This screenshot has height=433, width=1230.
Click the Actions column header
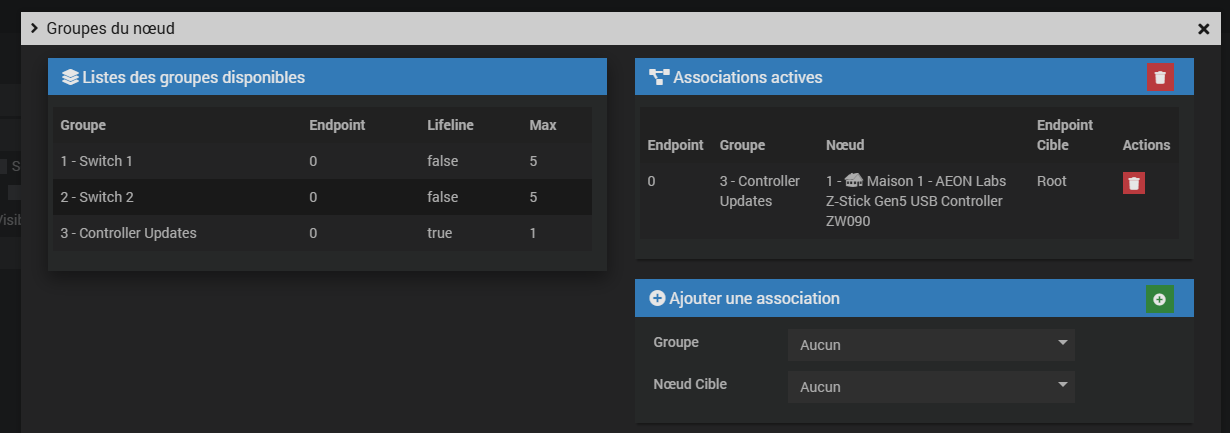coord(1146,145)
